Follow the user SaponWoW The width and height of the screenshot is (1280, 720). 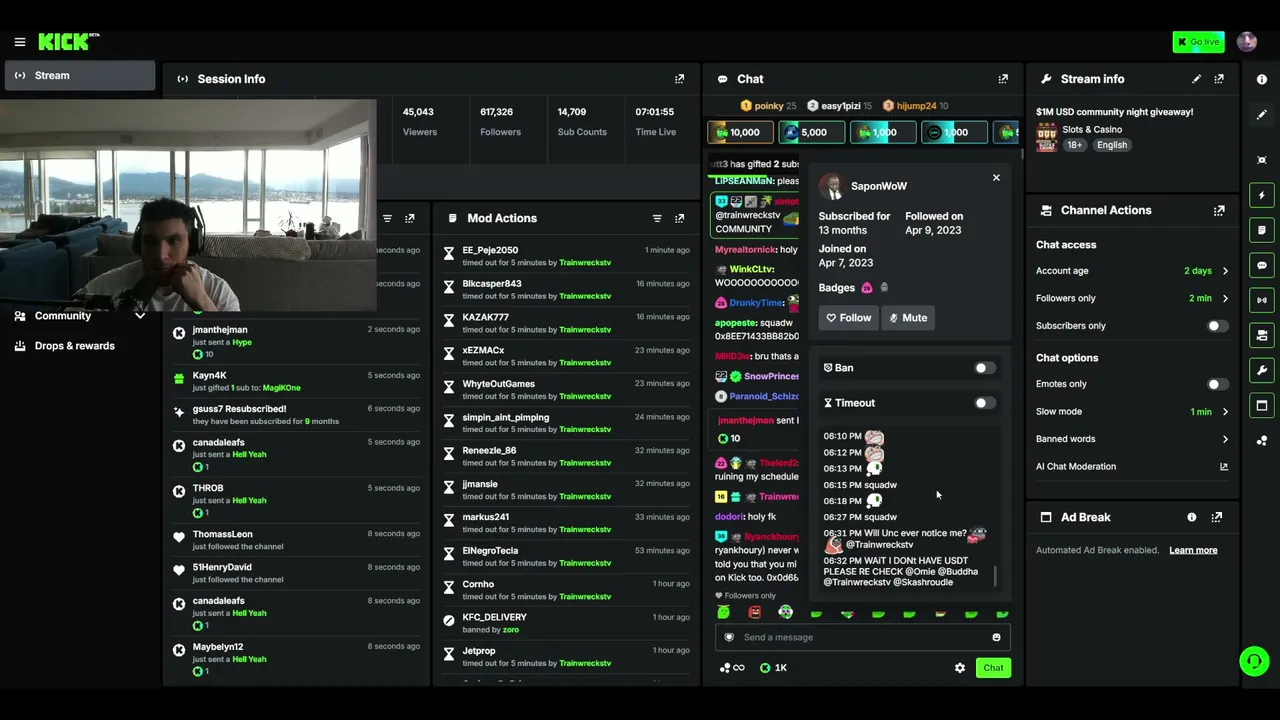(x=848, y=318)
